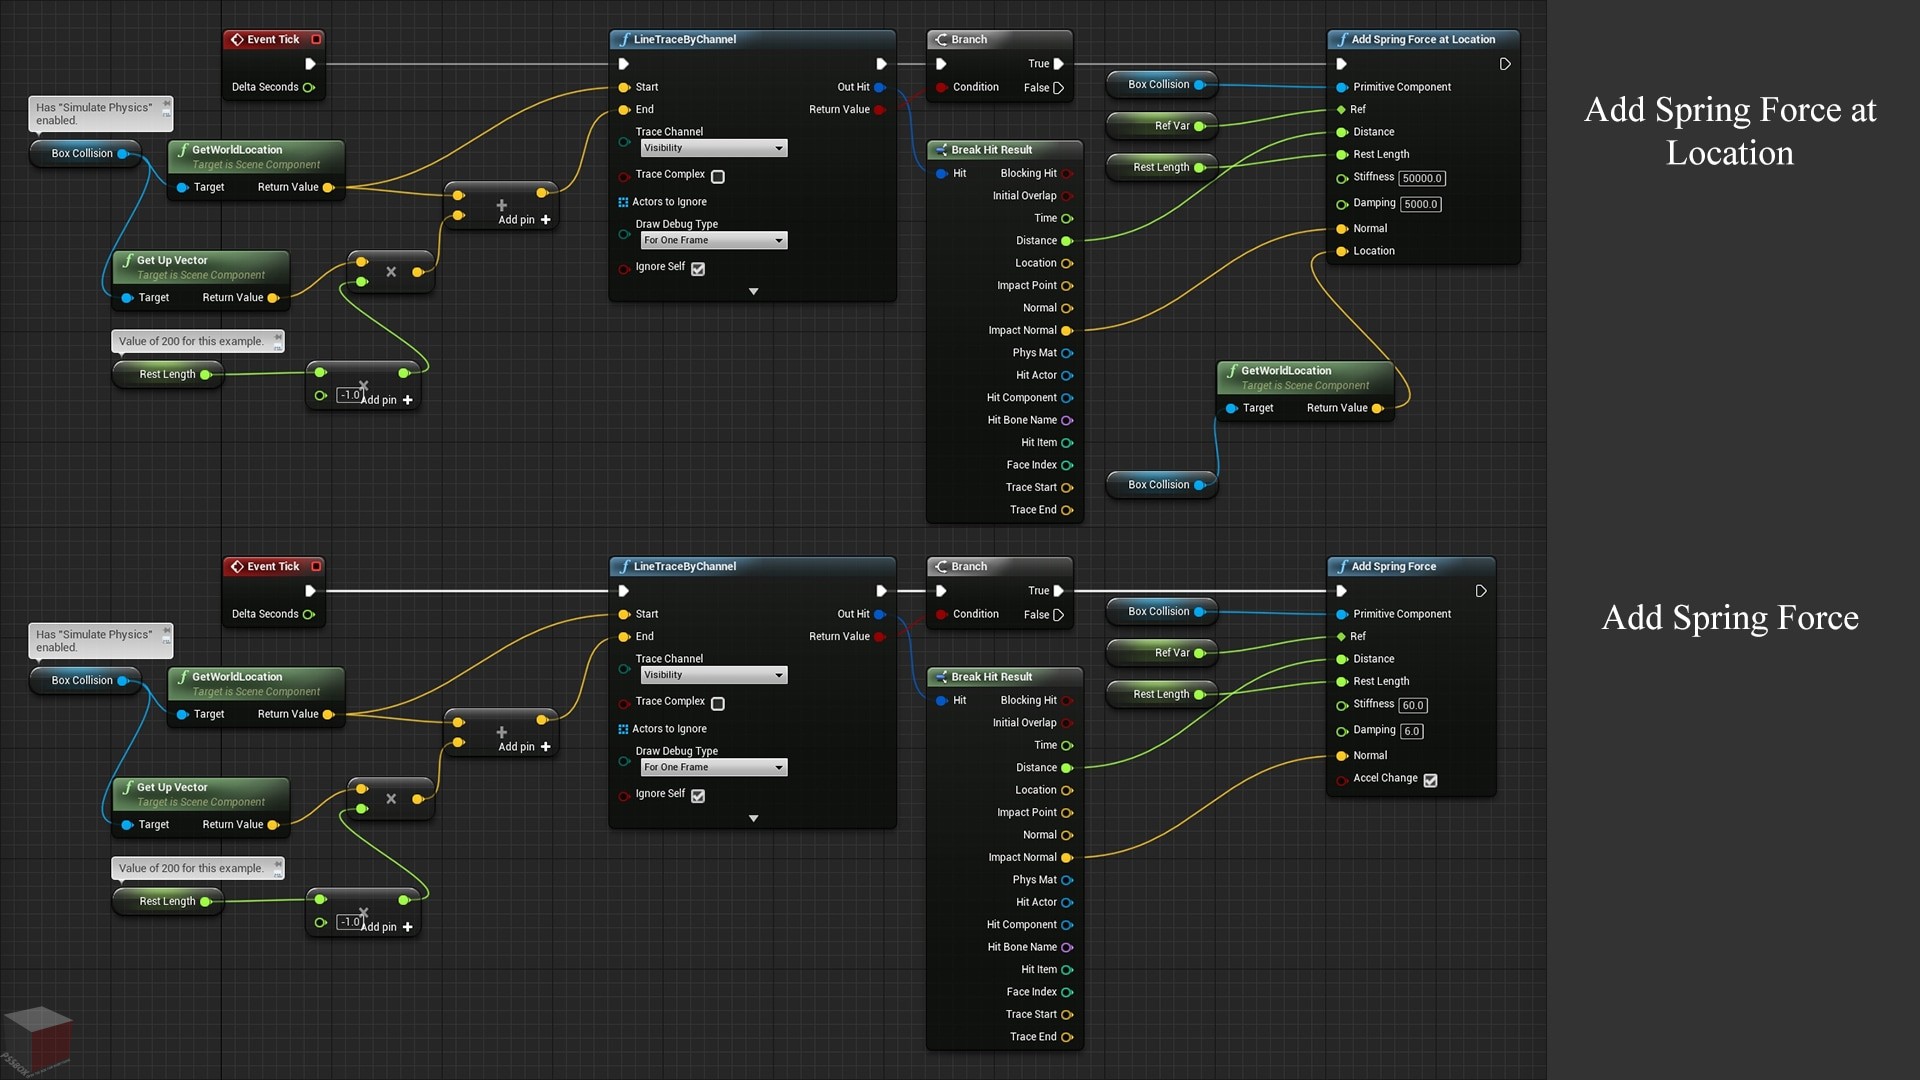
Task: Open Trace Channel Visibility dropdown, lower graph
Action: (x=714, y=675)
